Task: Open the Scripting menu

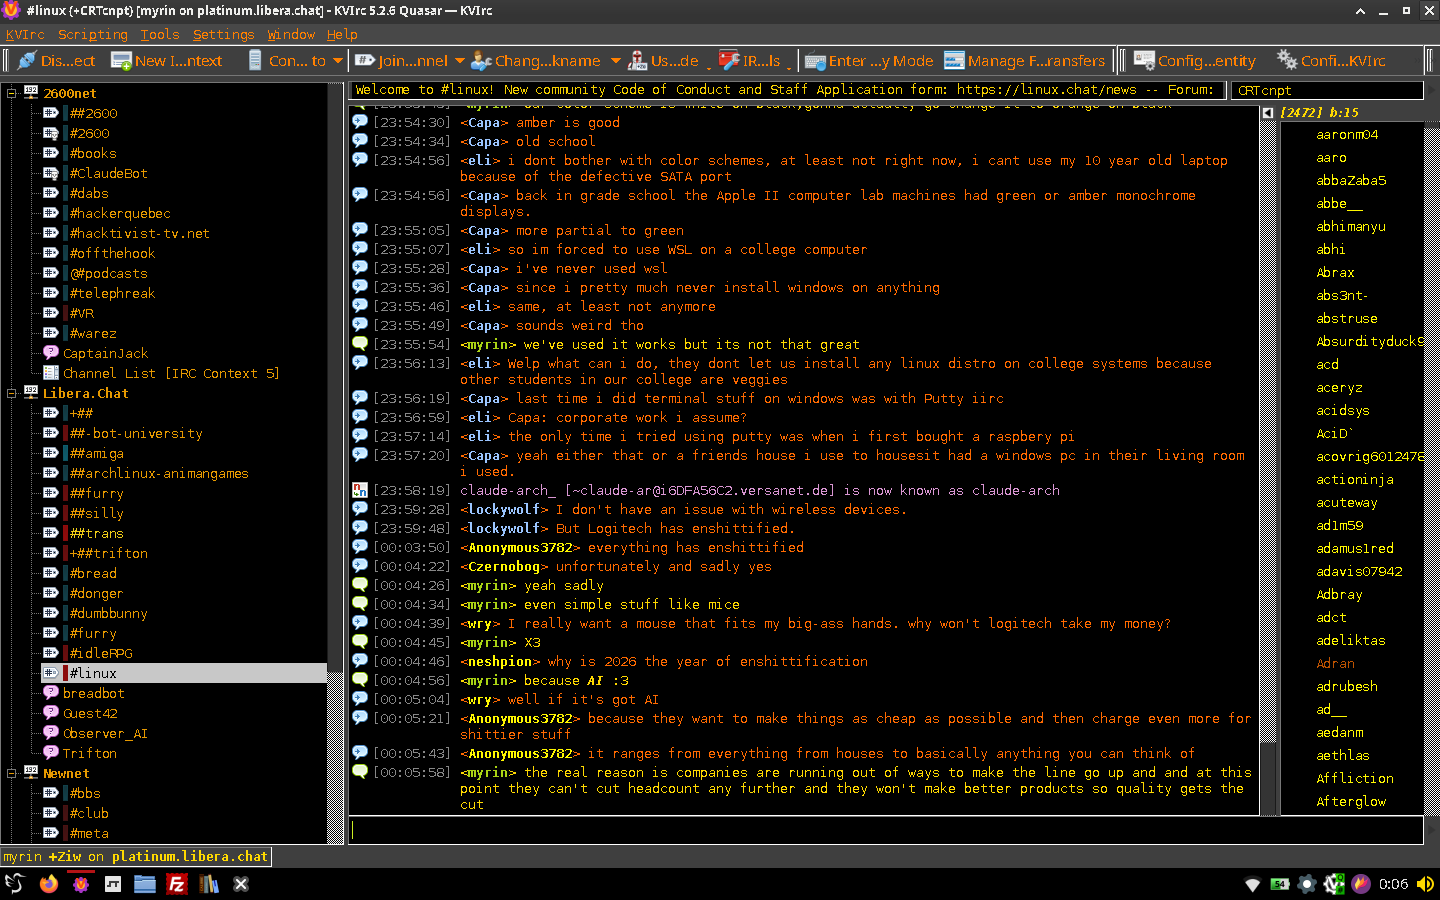Action: coord(93,34)
